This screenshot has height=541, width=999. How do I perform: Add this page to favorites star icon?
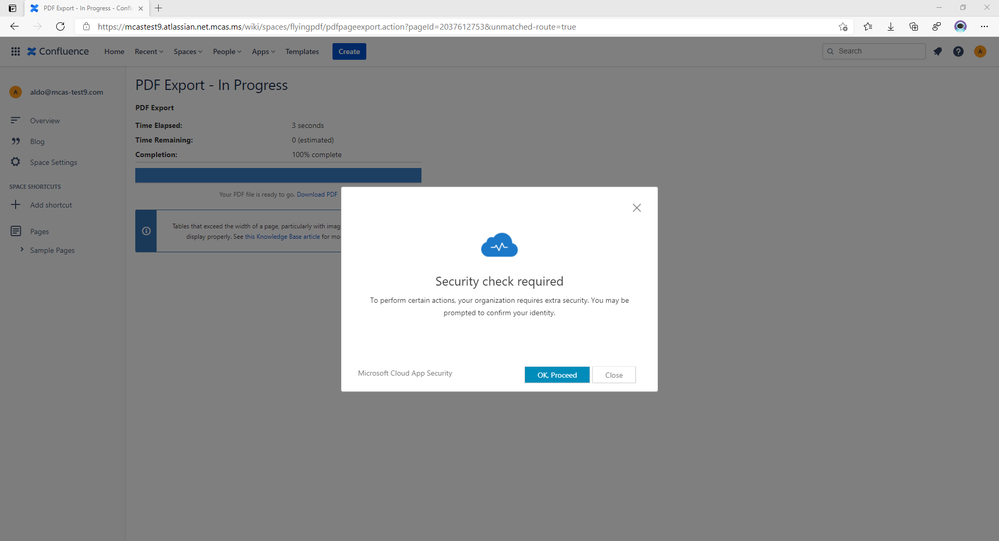point(843,27)
